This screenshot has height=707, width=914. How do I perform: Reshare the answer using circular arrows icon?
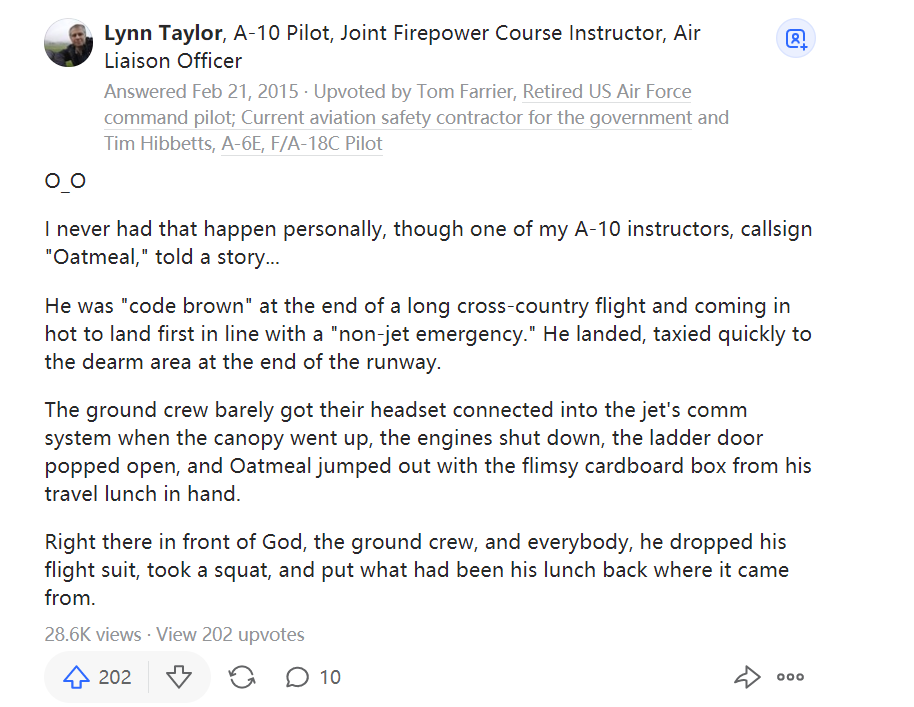pyautogui.click(x=241, y=677)
